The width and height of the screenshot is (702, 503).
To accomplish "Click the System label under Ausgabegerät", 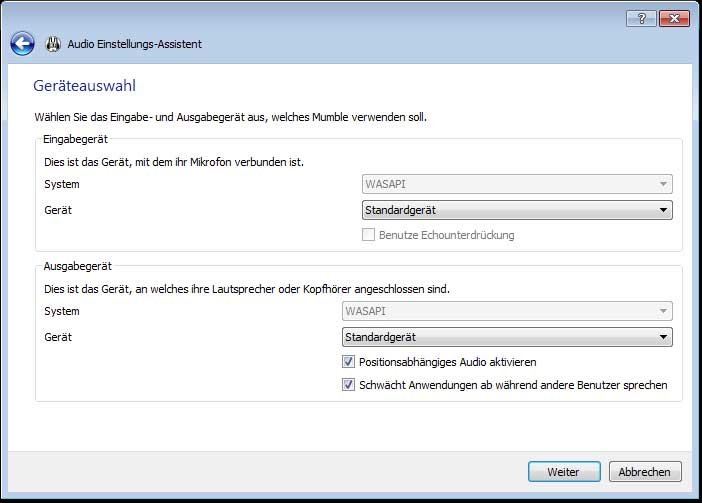I will click(61, 311).
